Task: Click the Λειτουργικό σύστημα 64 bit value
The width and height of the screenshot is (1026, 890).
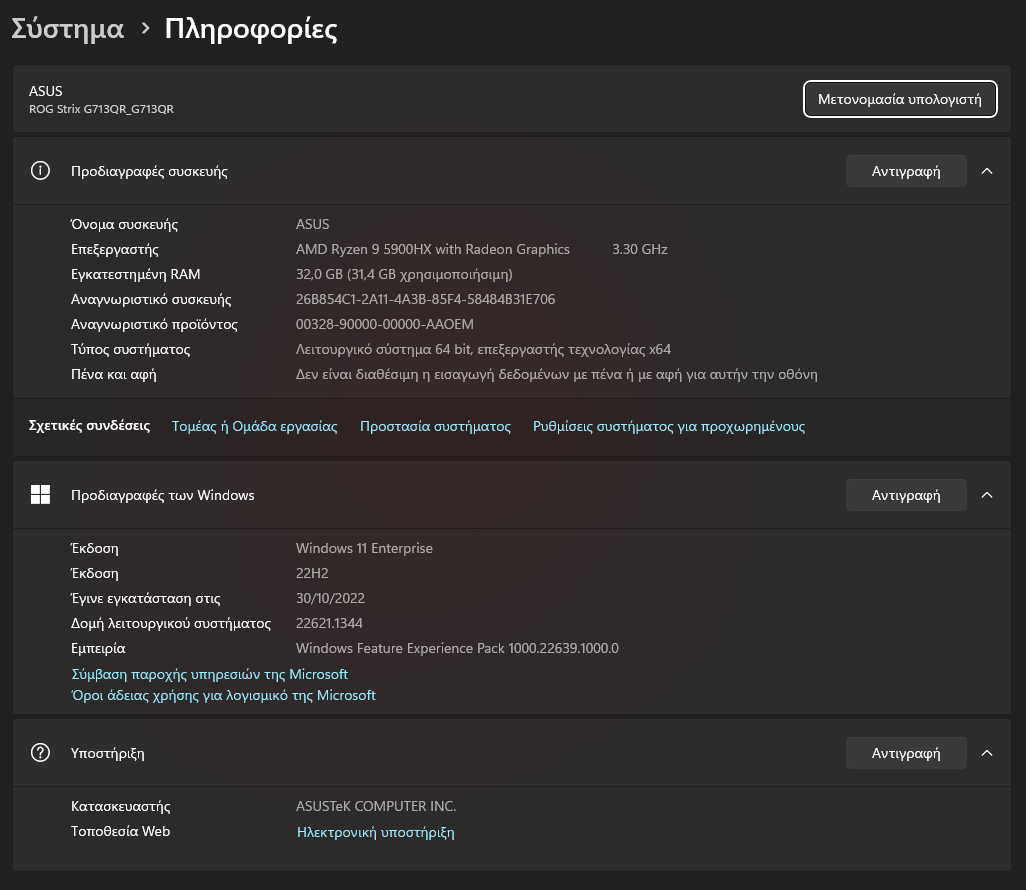Action: pos(483,349)
